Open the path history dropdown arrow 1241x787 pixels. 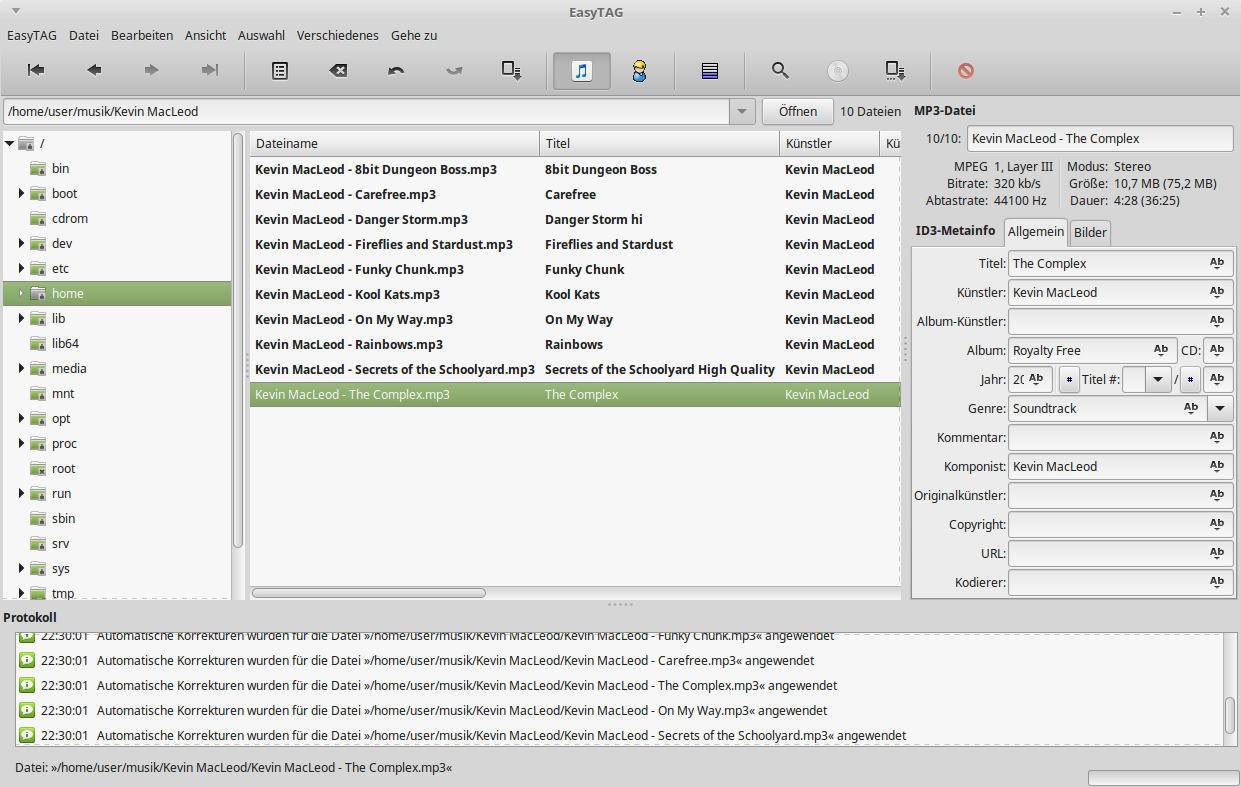[742, 112]
